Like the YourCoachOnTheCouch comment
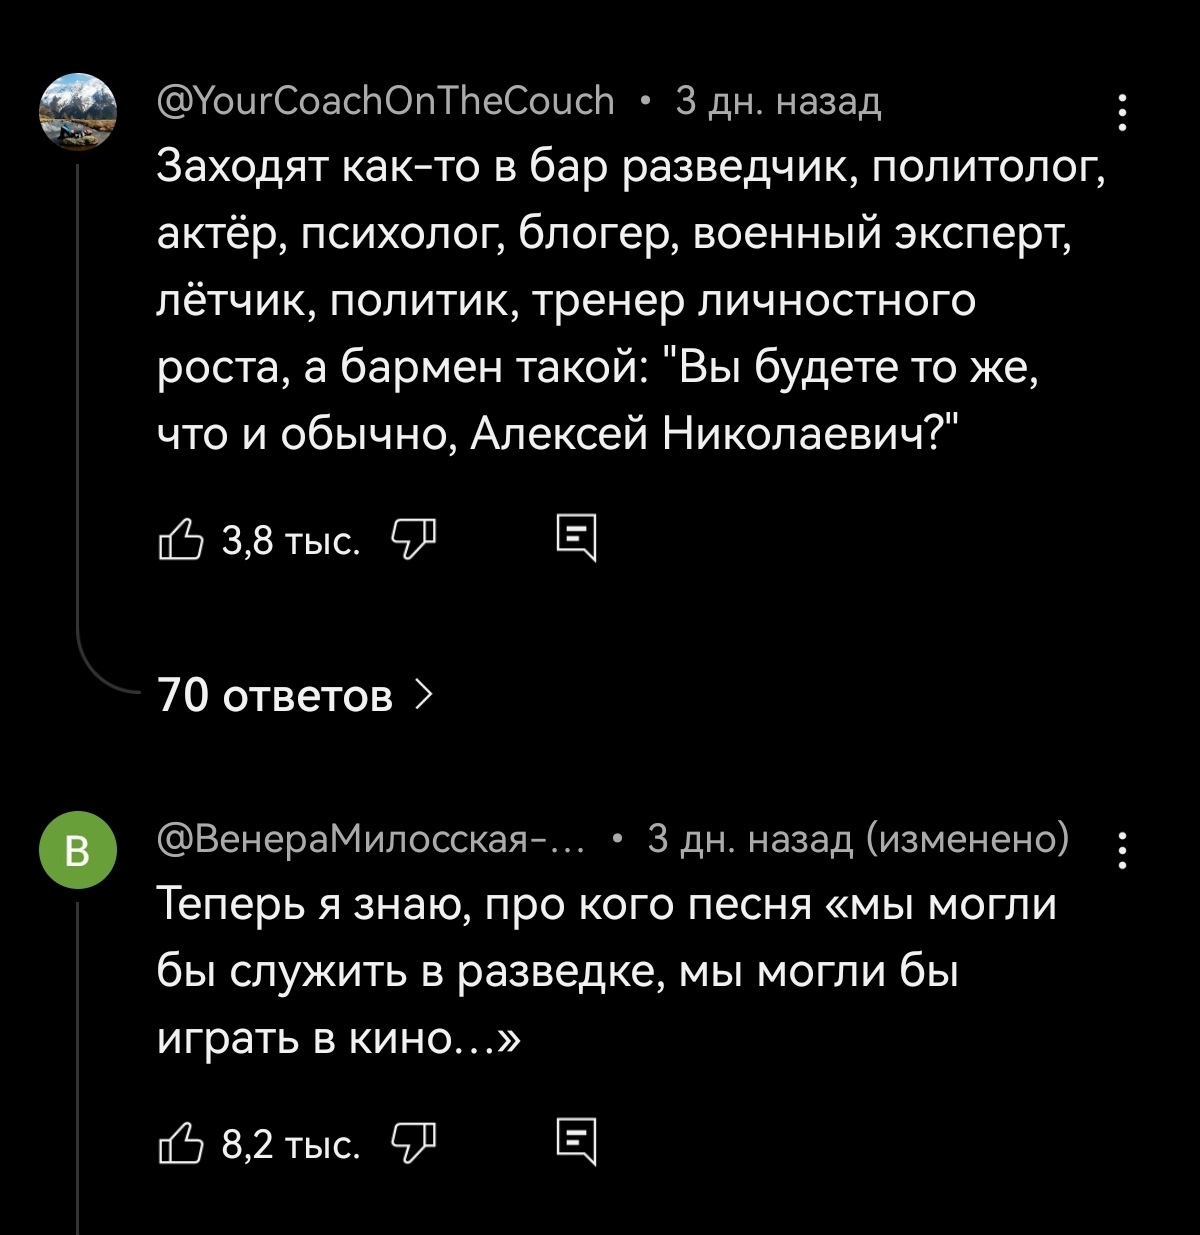Image resolution: width=1200 pixels, height=1235 pixels. pos(181,540)
